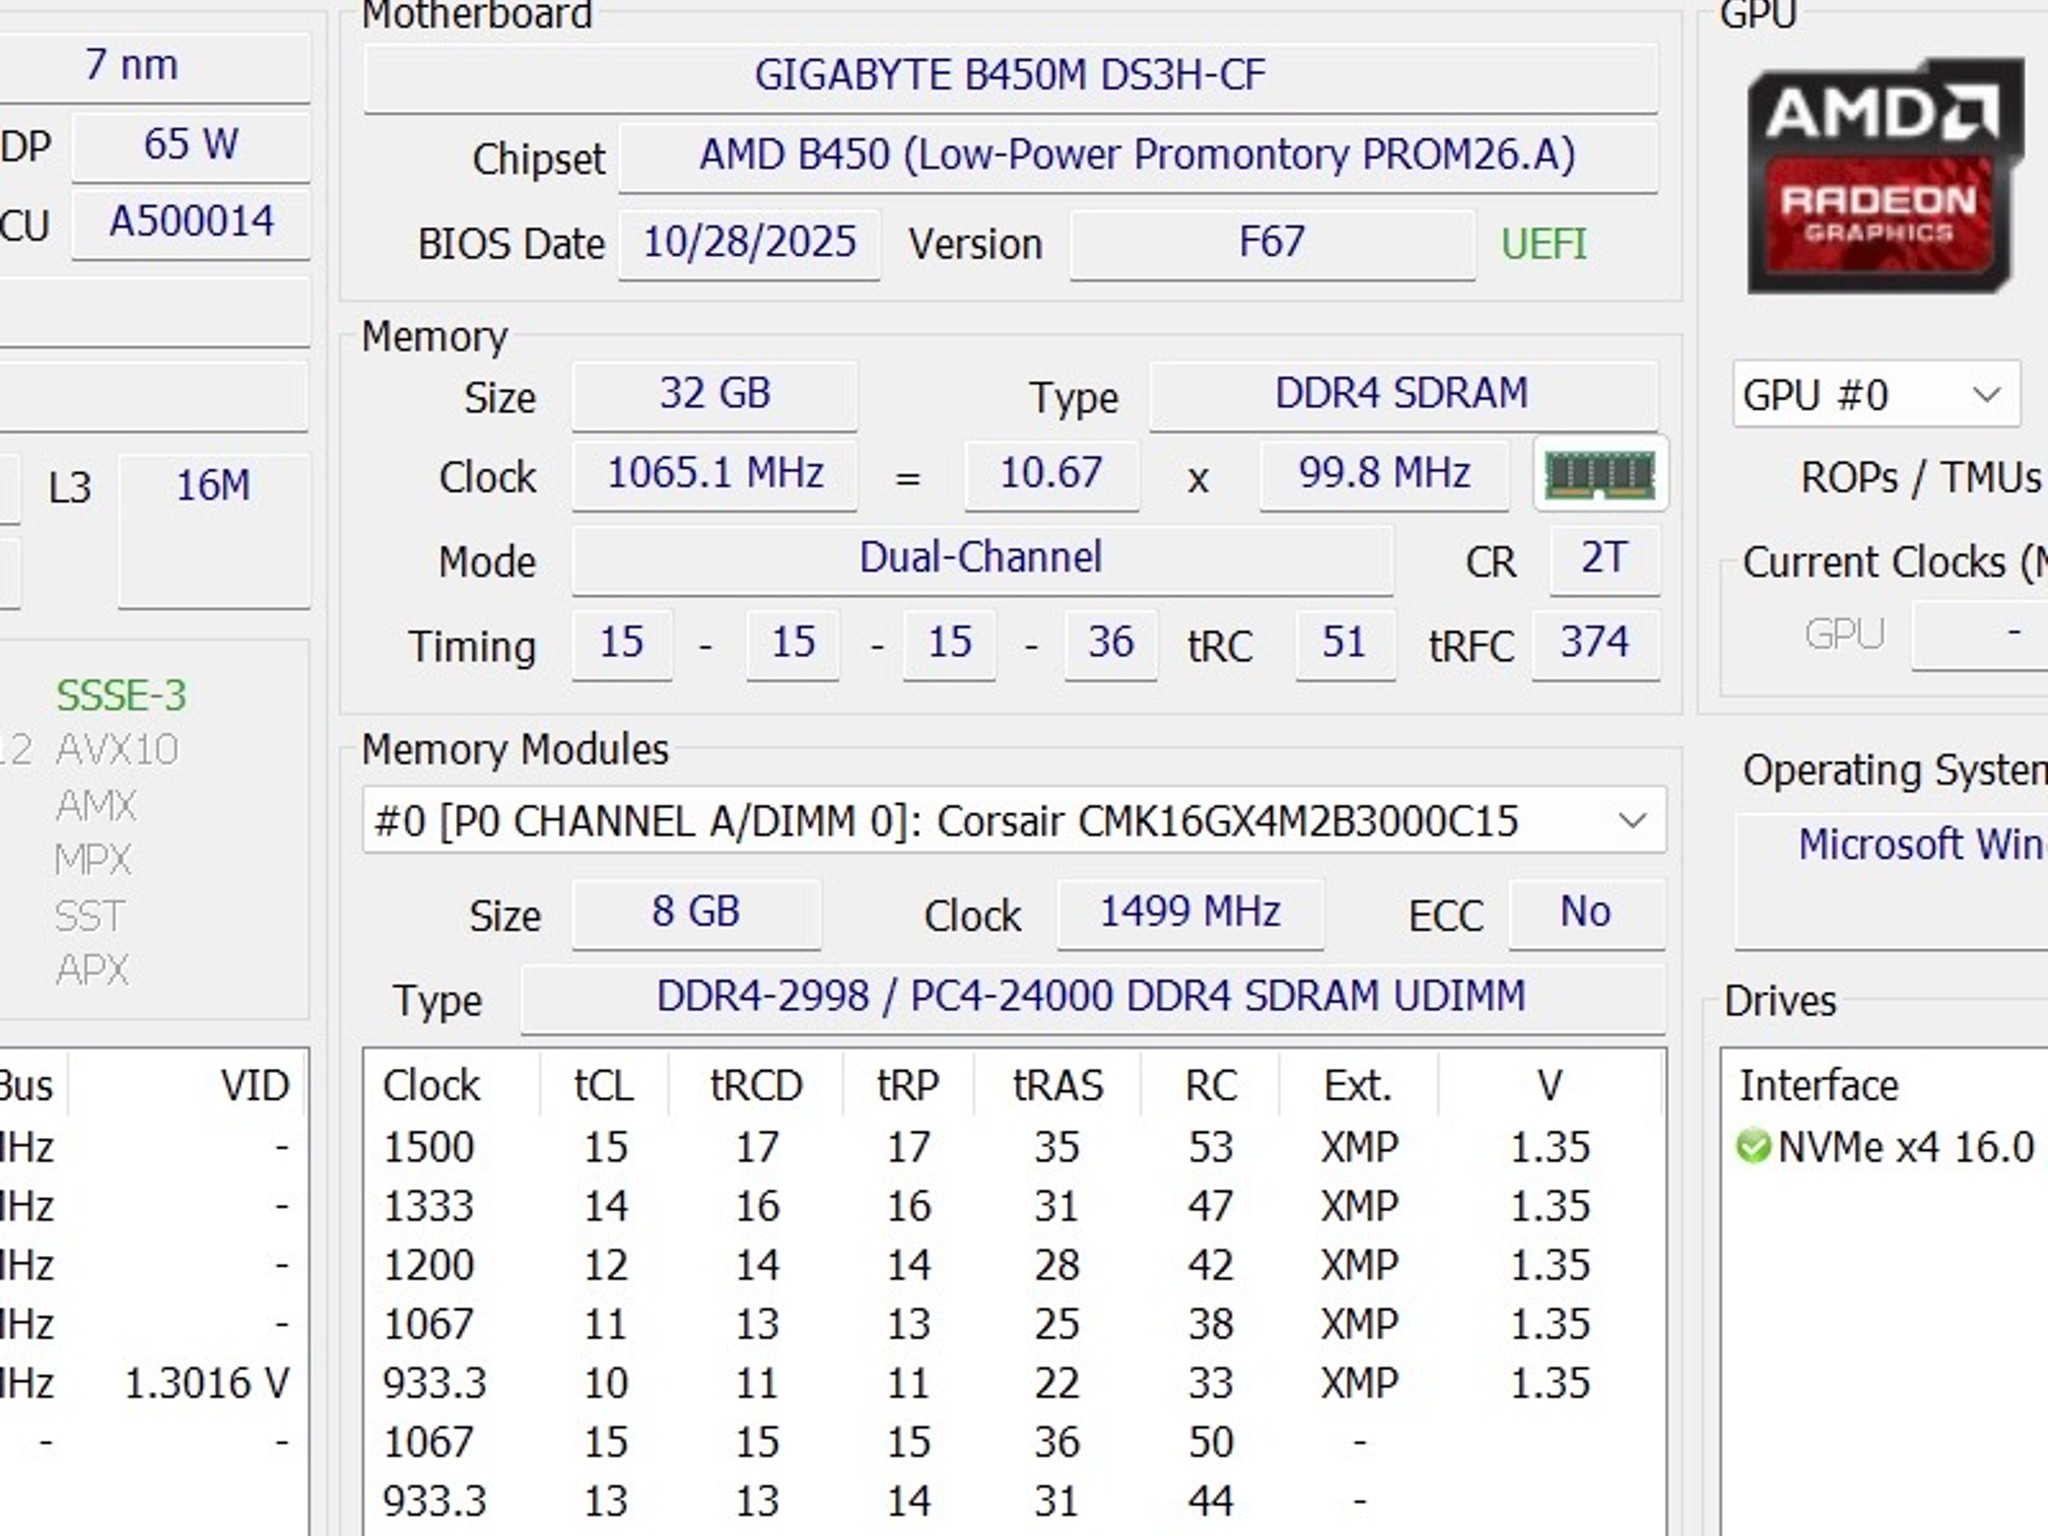
Task: Click the tRFC value 374
Action: 1596,644
